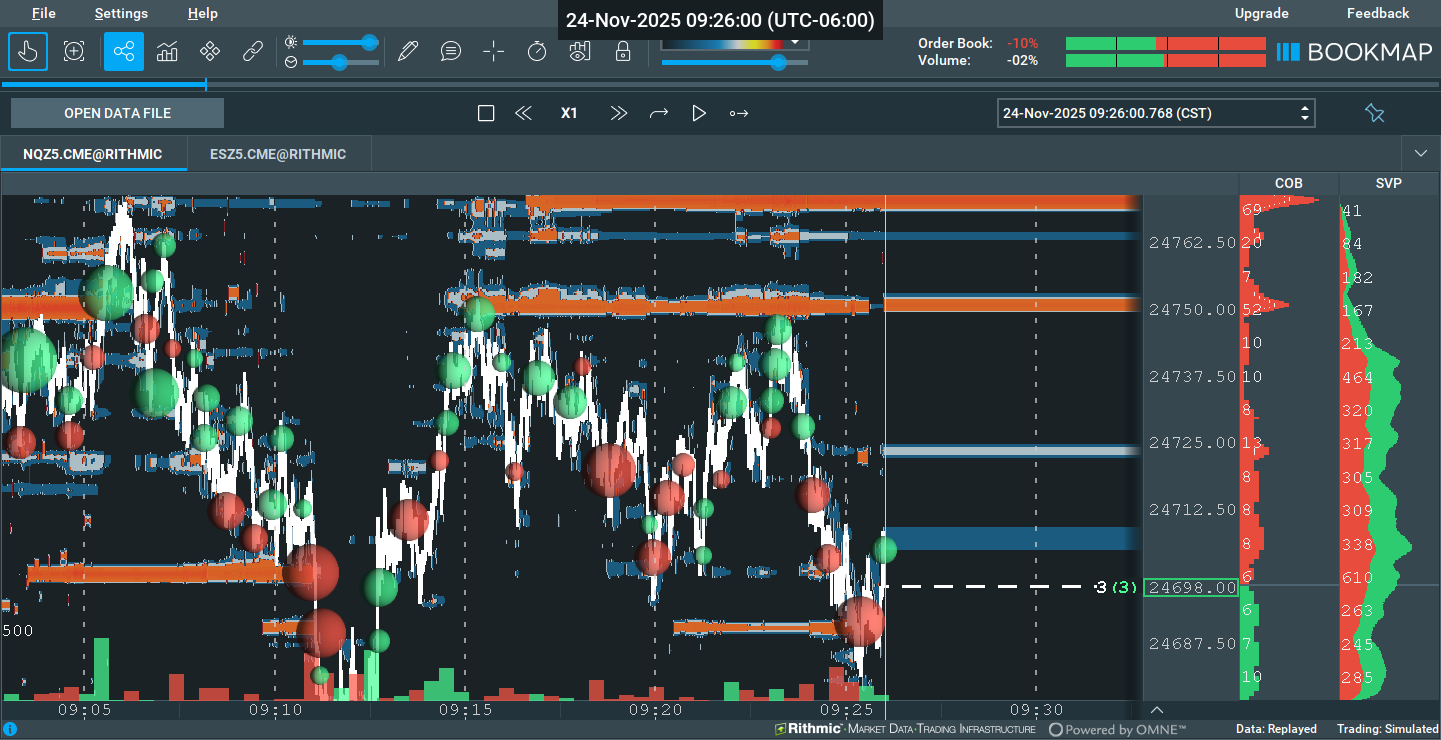Toggle the padlock lock icon
The image size is (1441, 740).
click(x=623, y=52)
